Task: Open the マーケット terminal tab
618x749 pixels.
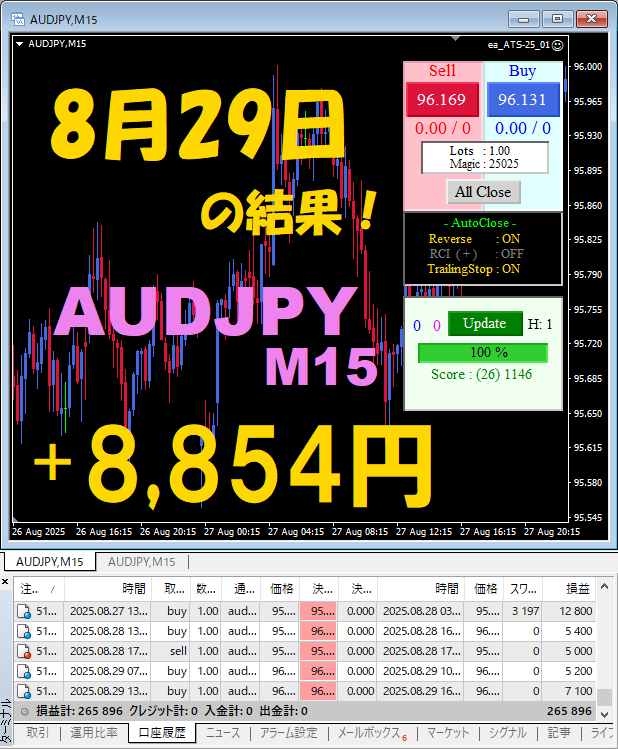Action: coord(448,733)
